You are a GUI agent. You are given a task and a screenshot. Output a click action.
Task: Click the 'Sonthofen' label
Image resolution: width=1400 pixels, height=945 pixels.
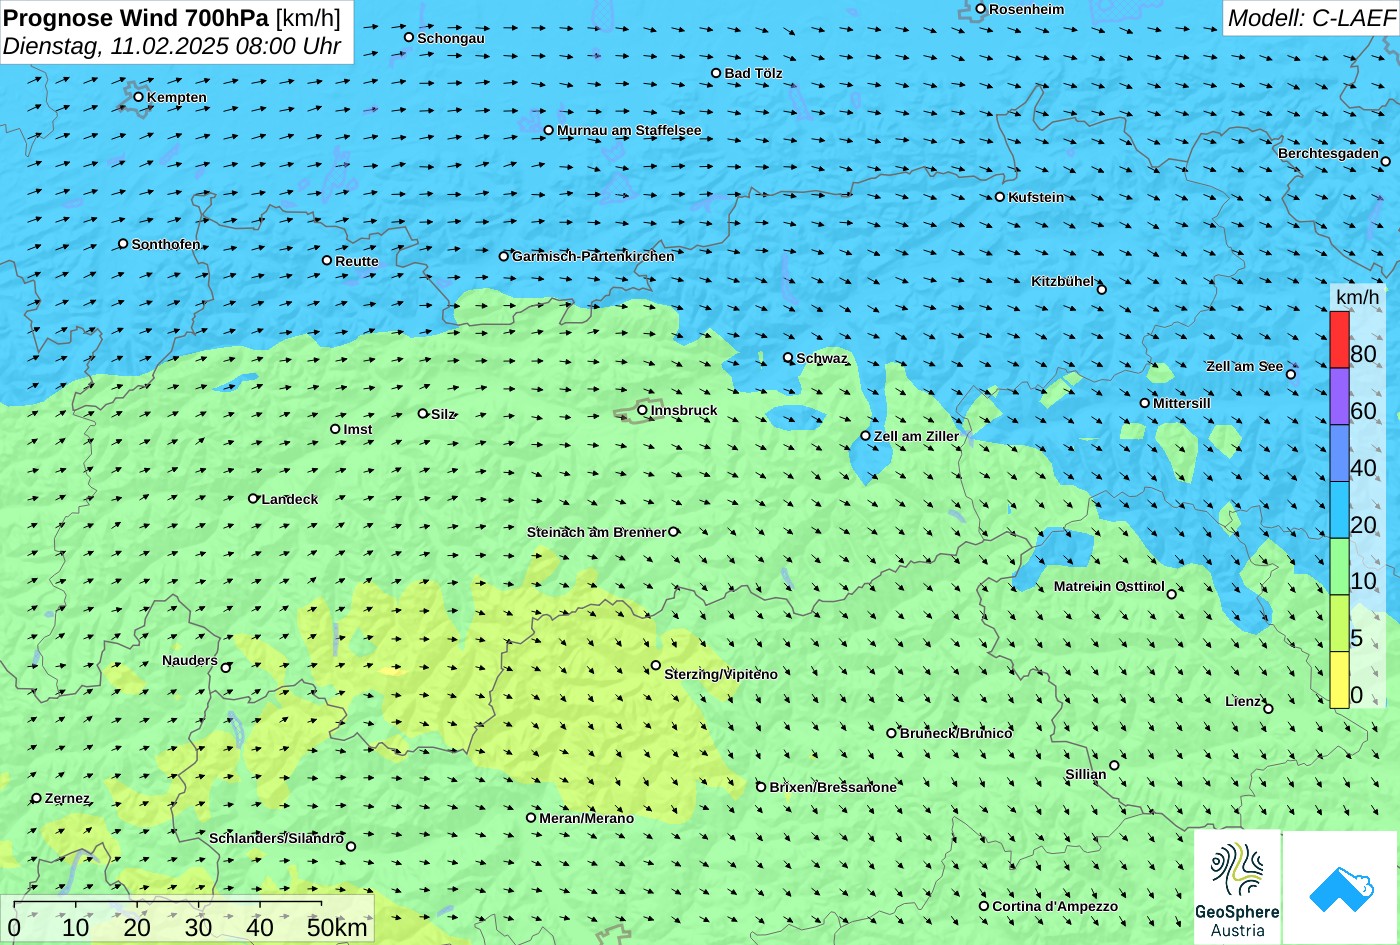166,244
